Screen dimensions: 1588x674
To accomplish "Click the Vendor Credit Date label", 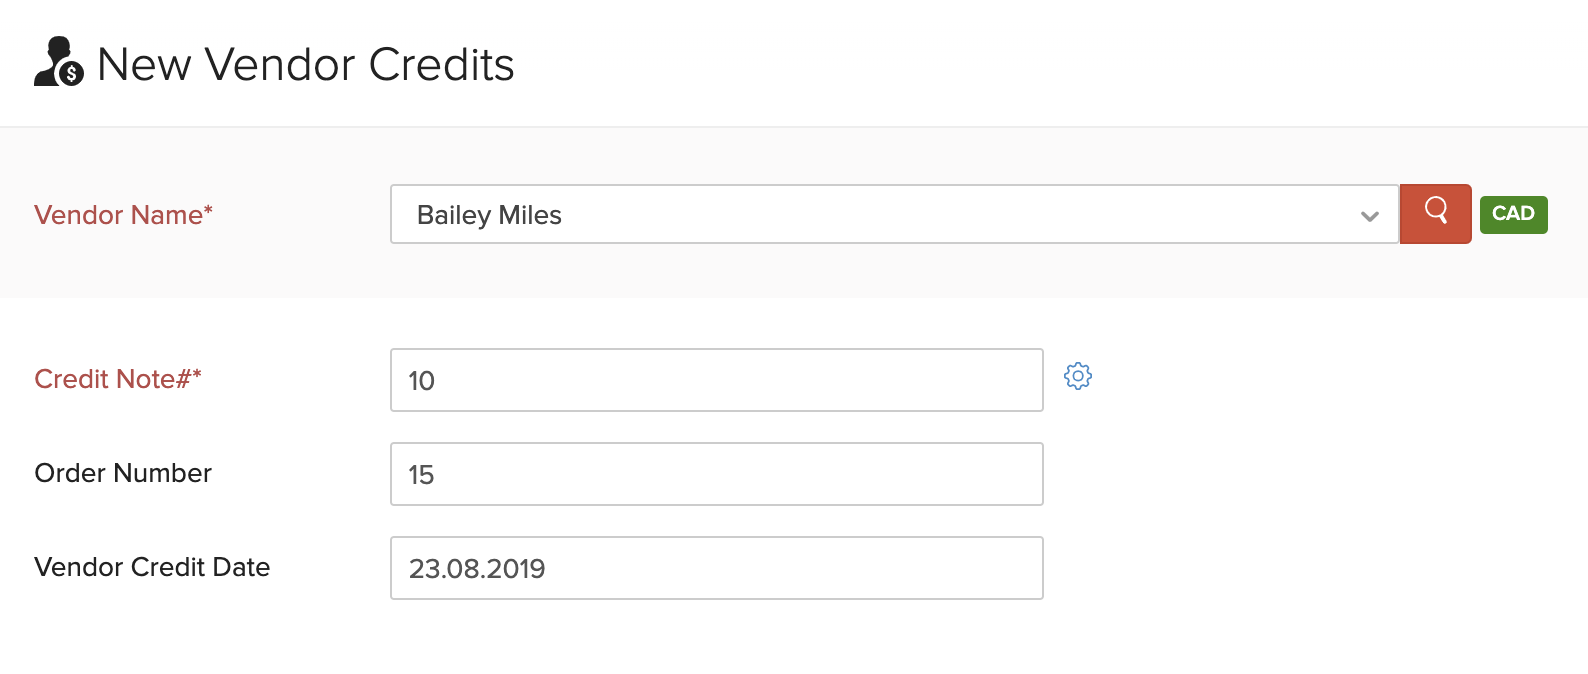I will coord(152,567).
